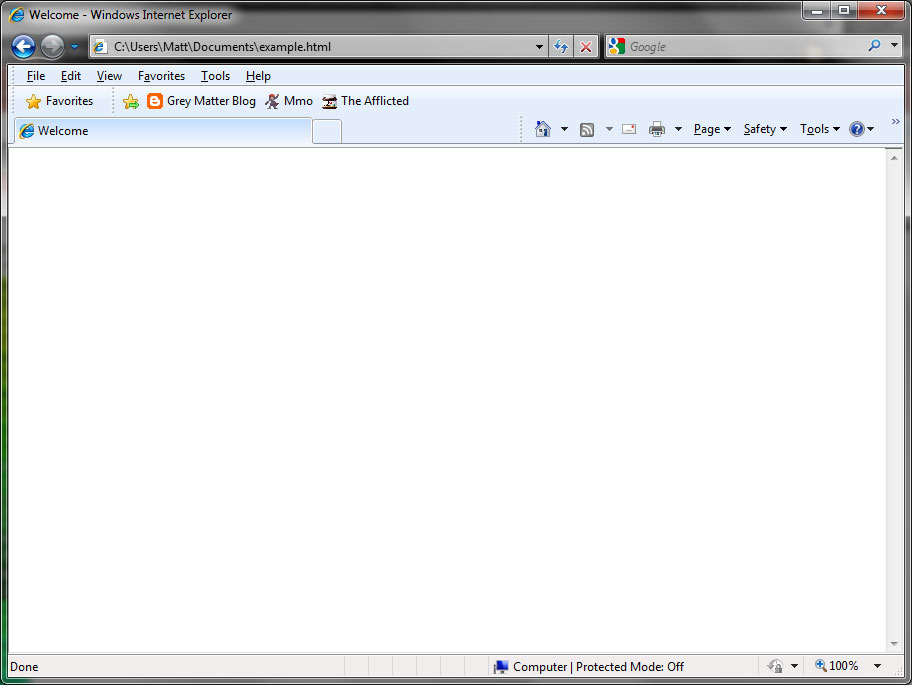Click the Google search provider icon
Viewport: 912px width, 685px height.
click(617, 47)
